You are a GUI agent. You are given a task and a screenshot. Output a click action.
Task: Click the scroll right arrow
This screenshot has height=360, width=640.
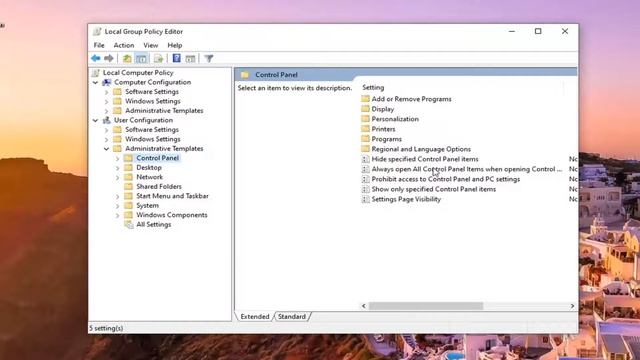point(572,306)
